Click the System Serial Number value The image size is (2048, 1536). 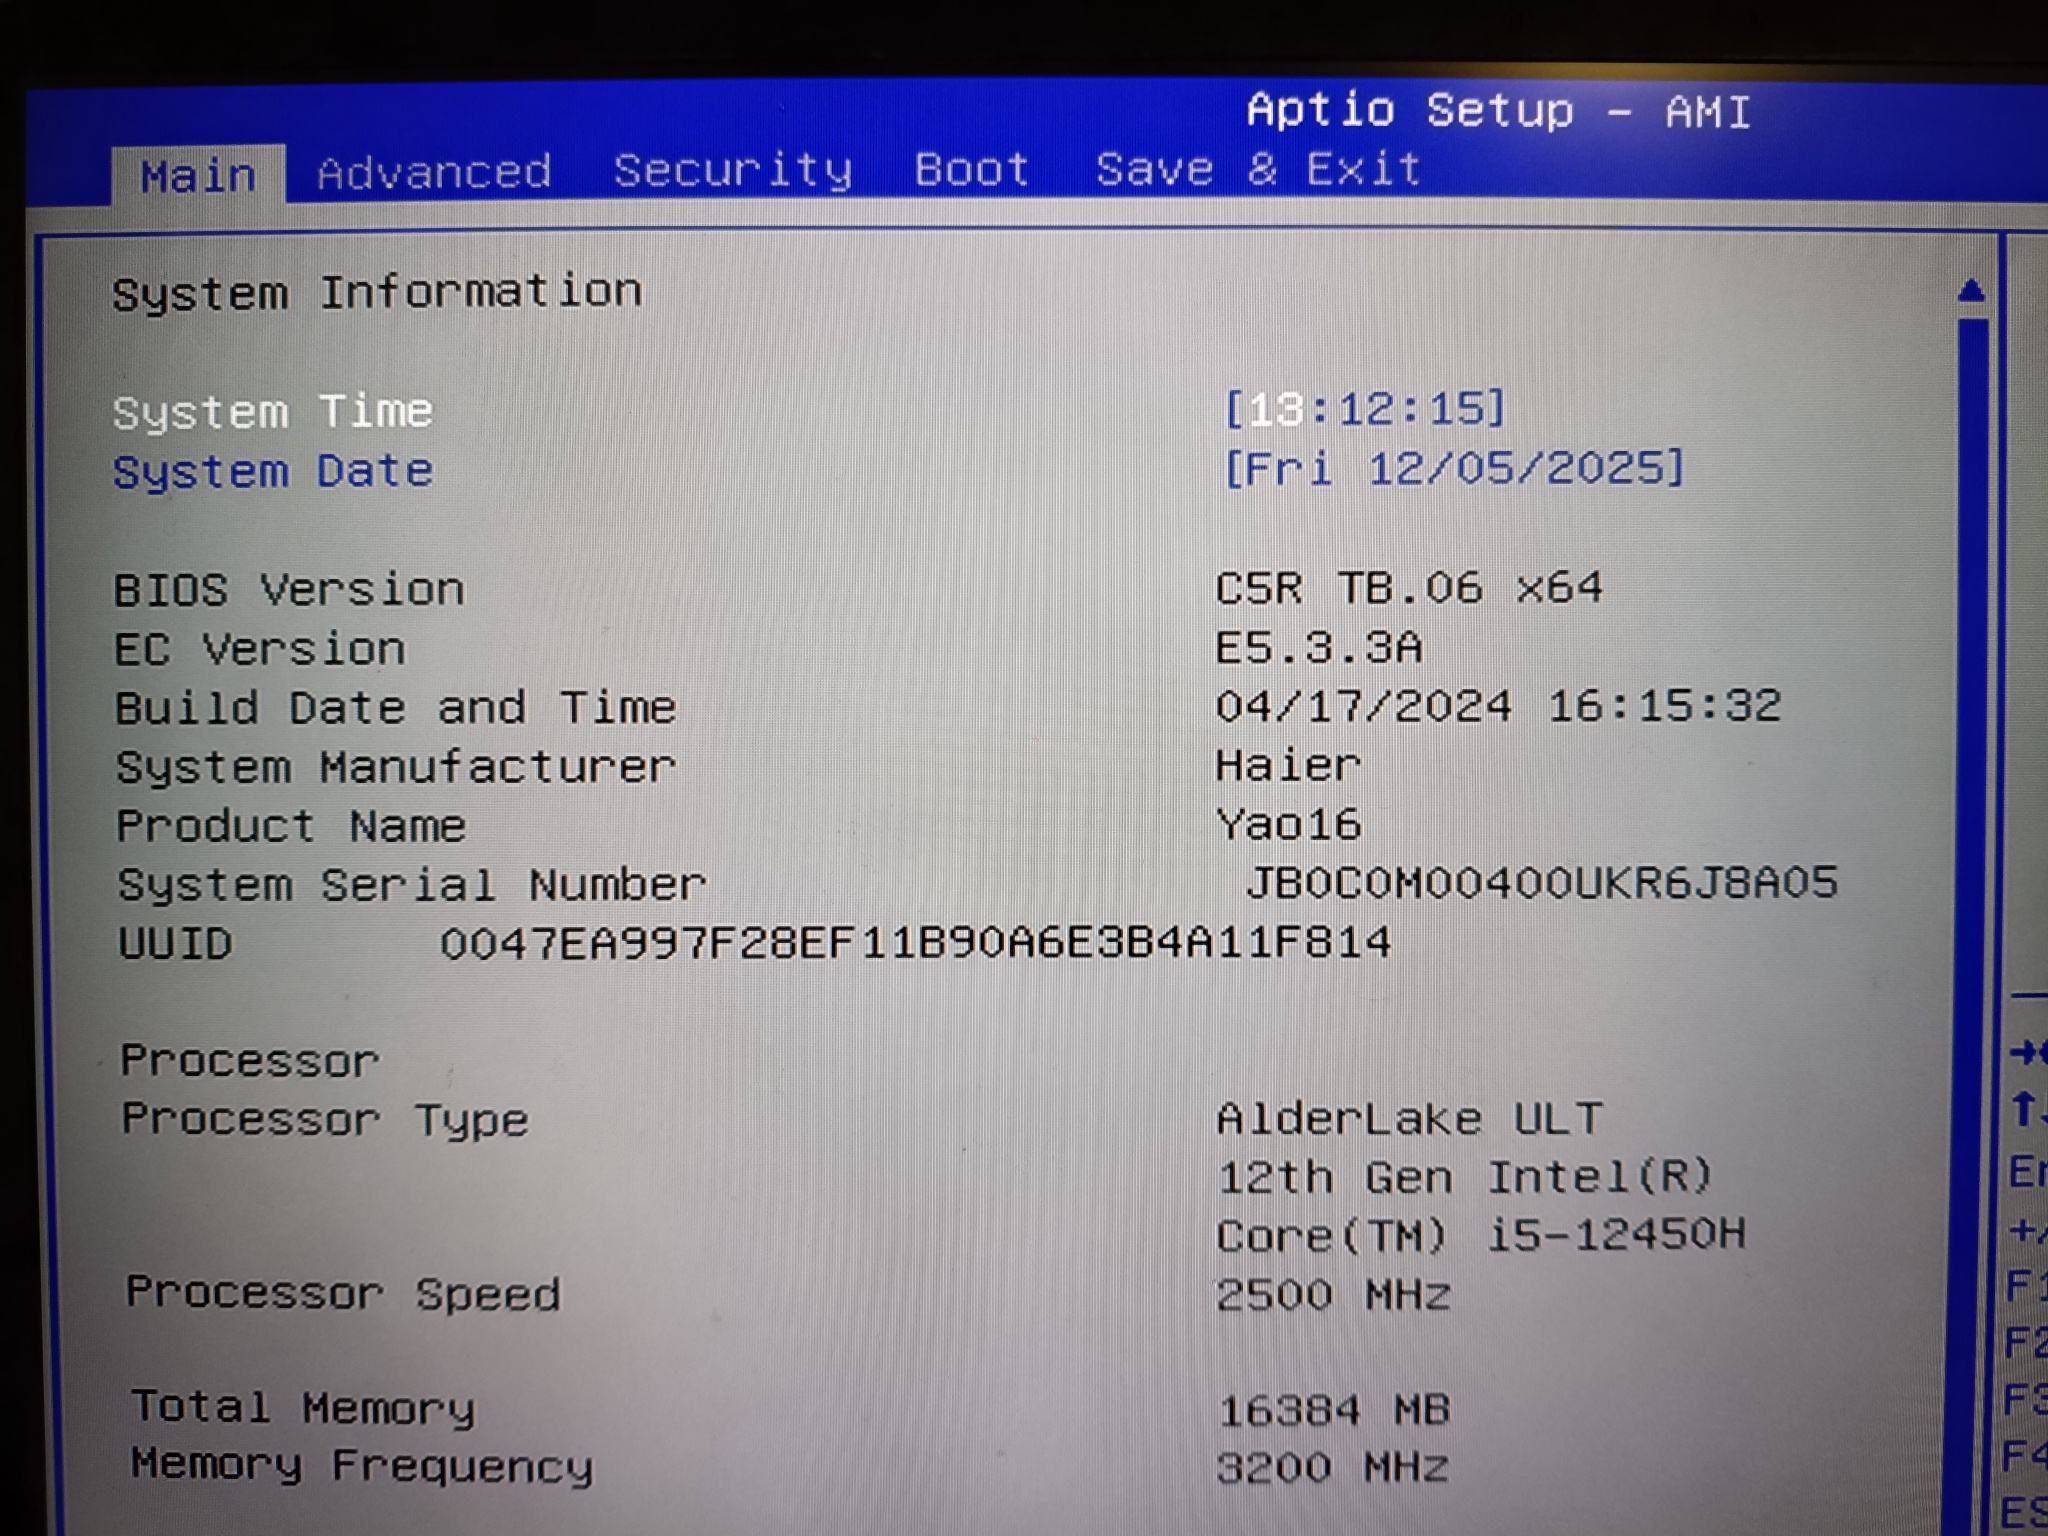[1540, 883]
